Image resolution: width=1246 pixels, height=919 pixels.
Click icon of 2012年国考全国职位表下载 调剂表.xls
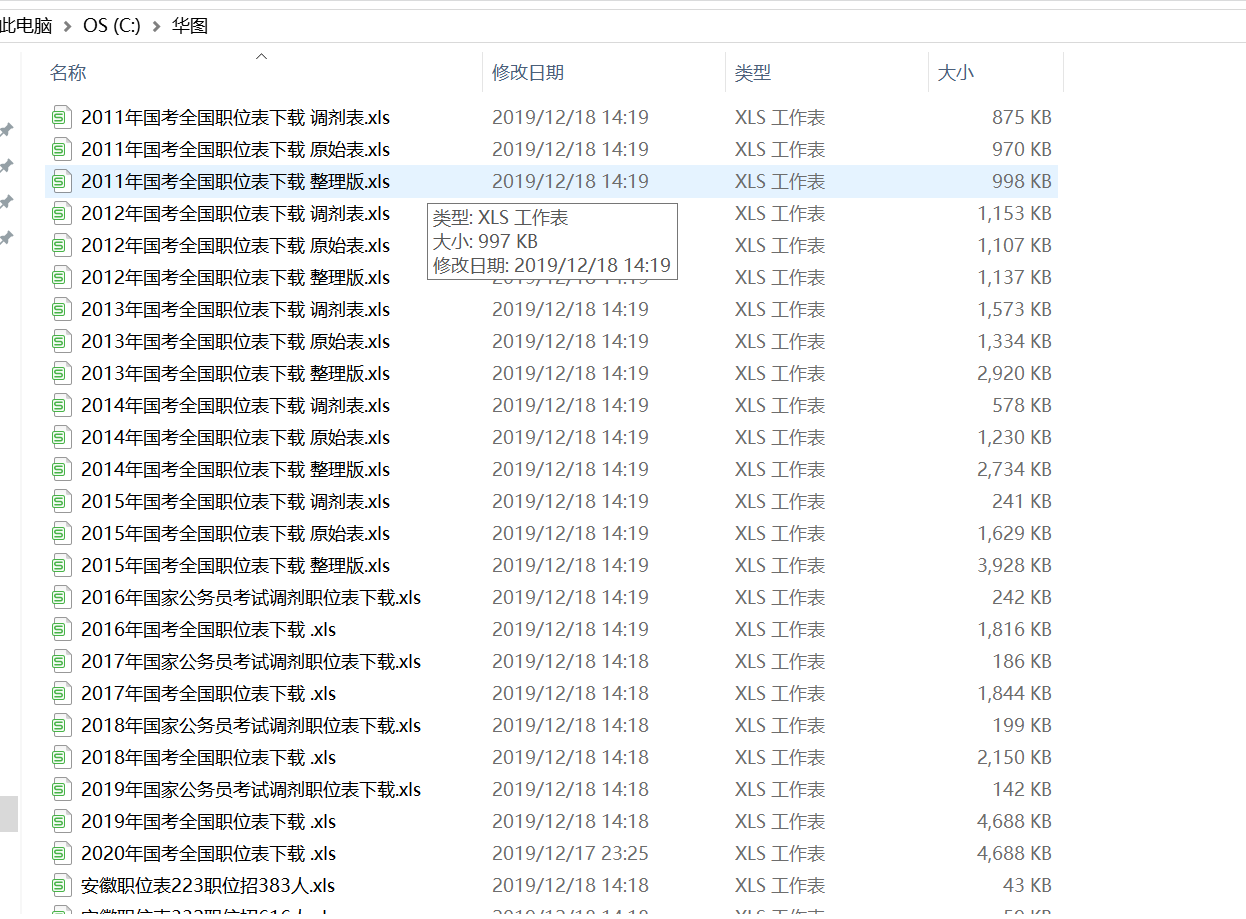(62, 213)
